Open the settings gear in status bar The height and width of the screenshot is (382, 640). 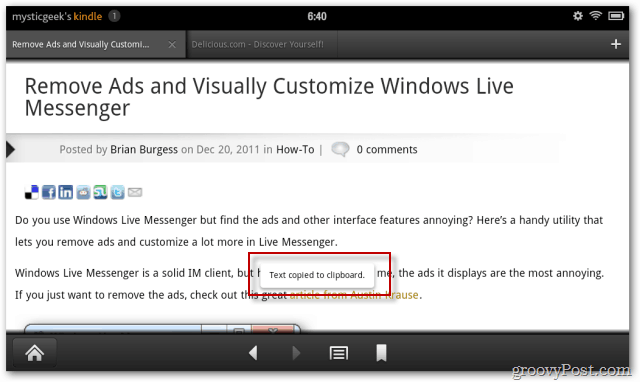(578, 16)
